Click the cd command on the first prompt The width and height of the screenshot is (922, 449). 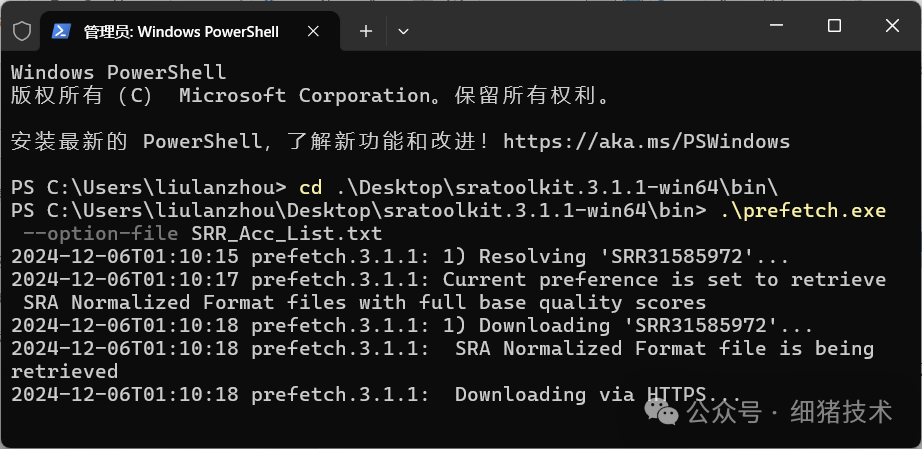click(x=311, y=188)
